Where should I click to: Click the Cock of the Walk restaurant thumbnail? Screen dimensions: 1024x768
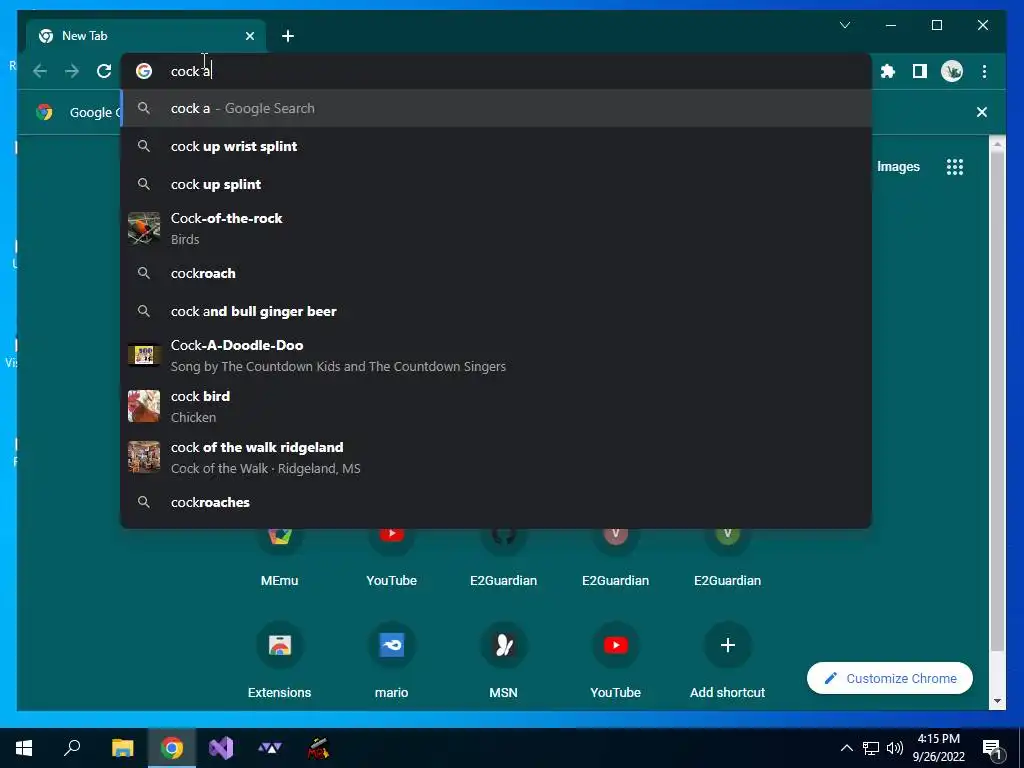click(x=144, y=457)
